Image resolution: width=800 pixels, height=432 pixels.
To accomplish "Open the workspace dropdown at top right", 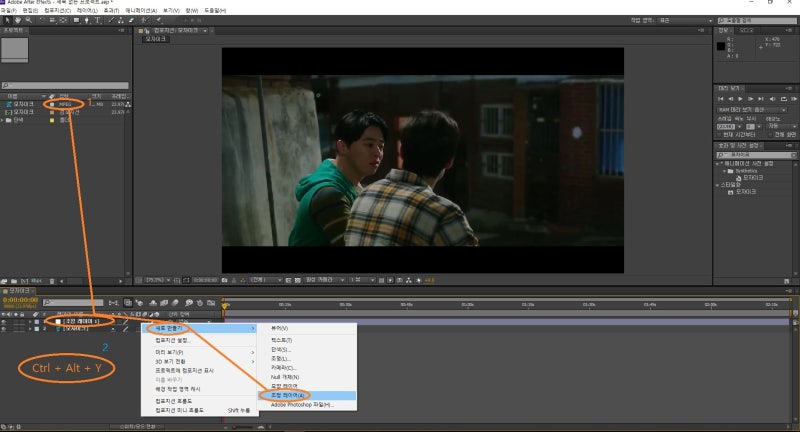I will click(685, 20).
